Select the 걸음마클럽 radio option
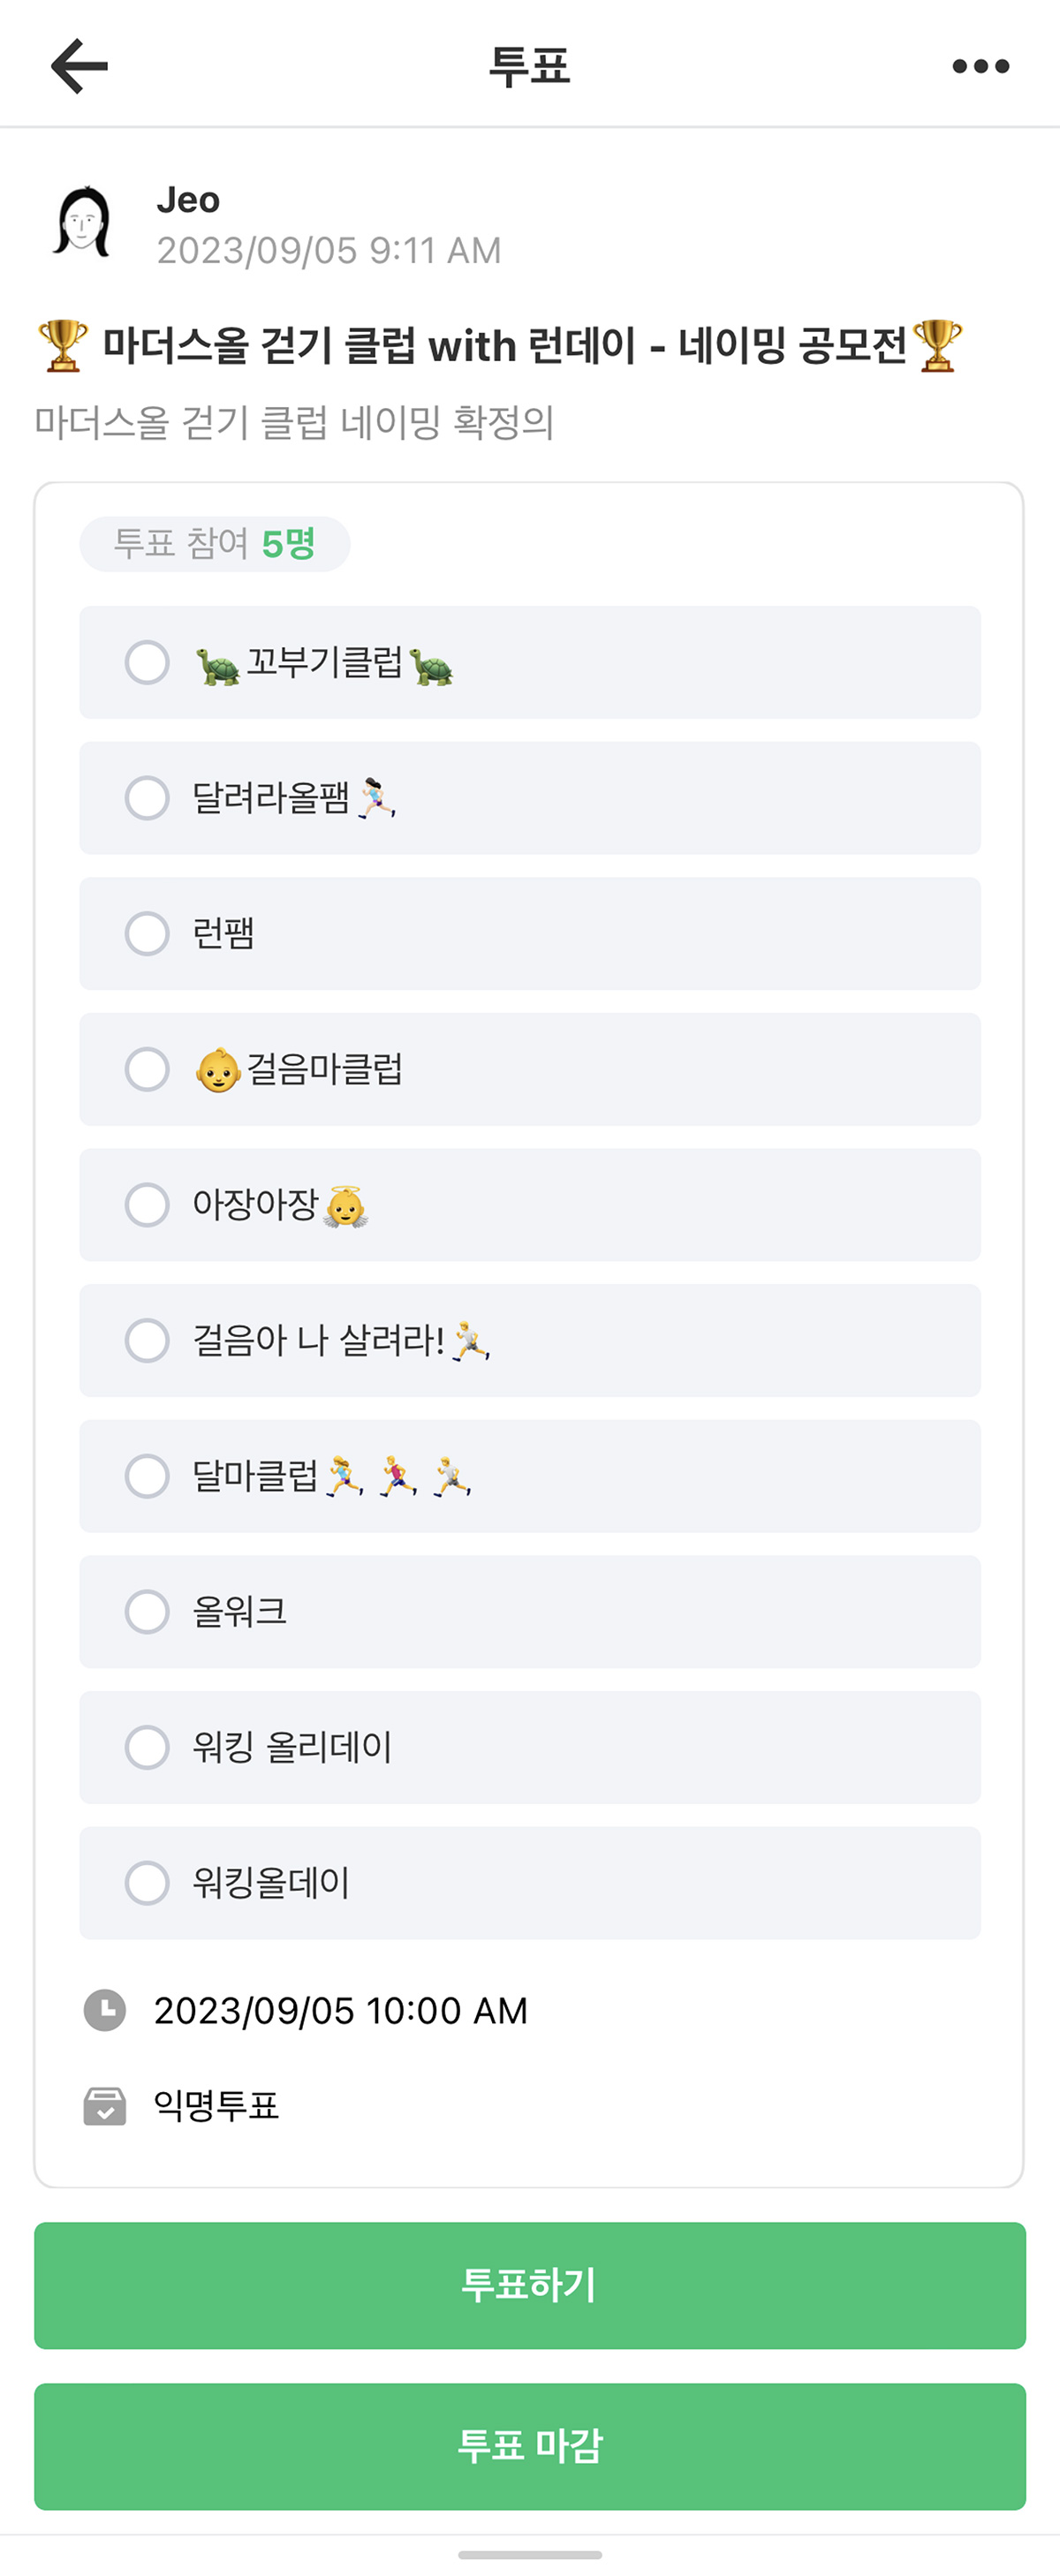 (x=147, y=1069)
